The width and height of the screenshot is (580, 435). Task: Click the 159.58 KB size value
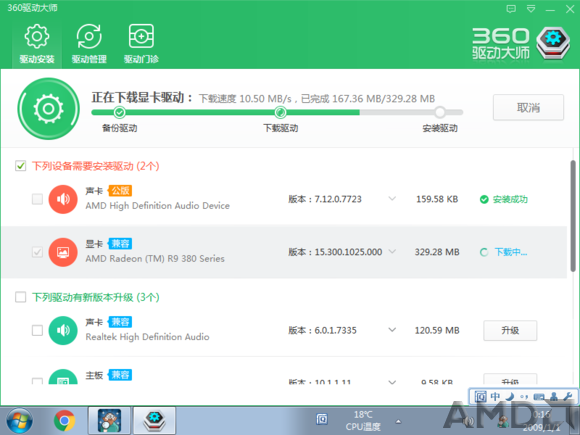pos(437,199)
